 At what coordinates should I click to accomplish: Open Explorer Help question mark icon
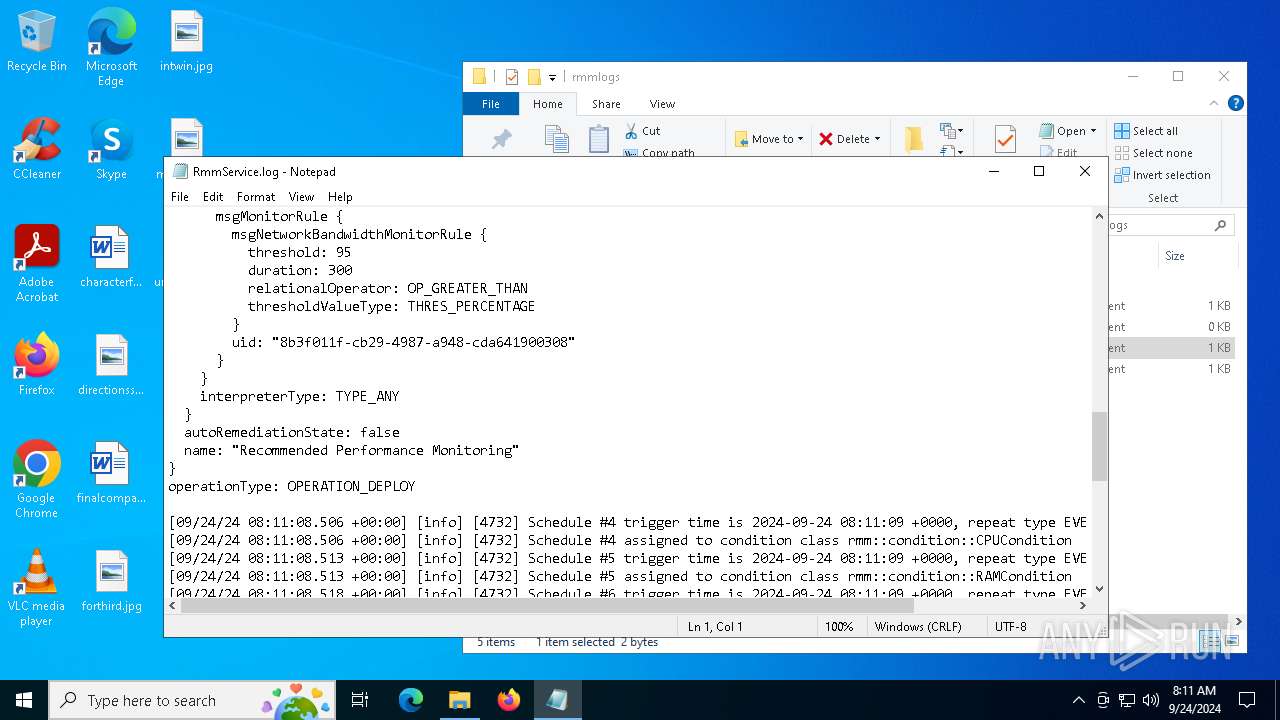point(1236,103)
